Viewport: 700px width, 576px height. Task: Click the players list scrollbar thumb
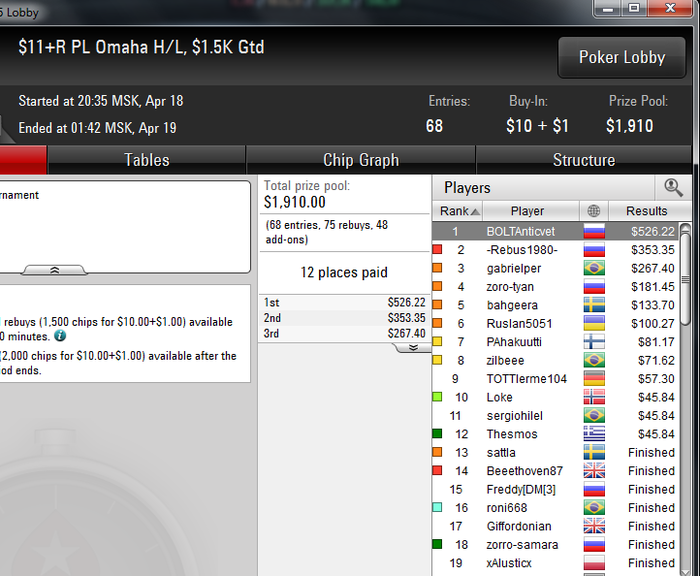pyautogui.click(x=685, y=277)
